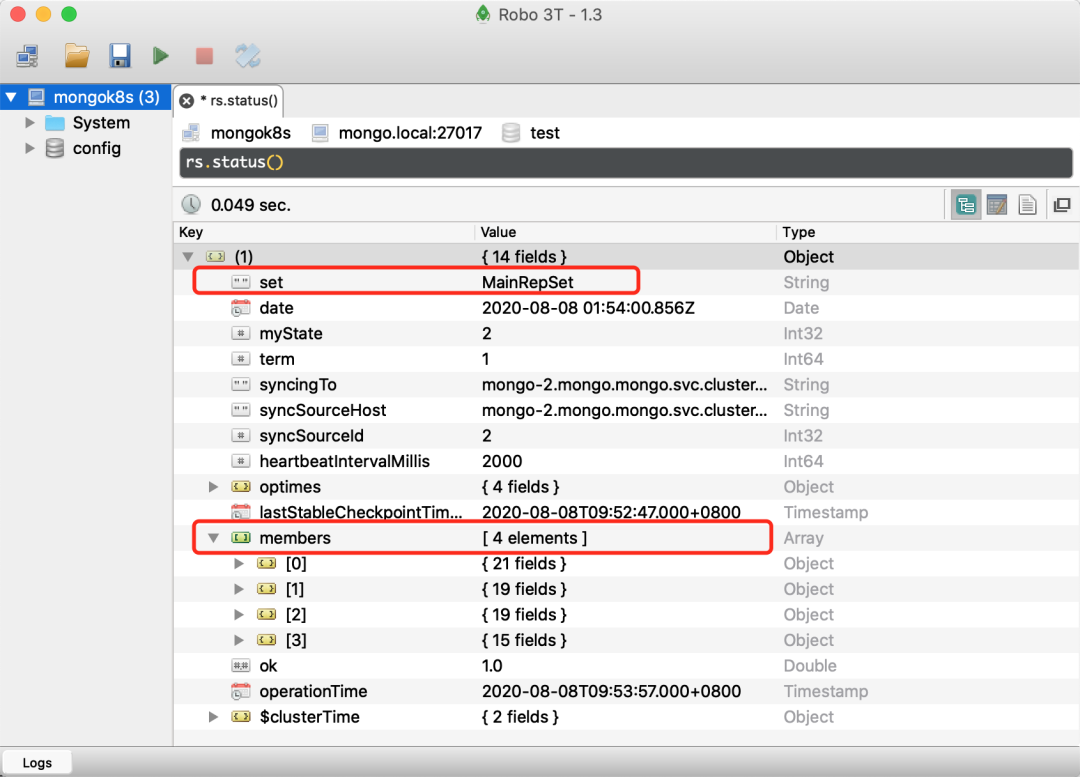
Task: Click the Type column header
Action: tap(928, 232)
